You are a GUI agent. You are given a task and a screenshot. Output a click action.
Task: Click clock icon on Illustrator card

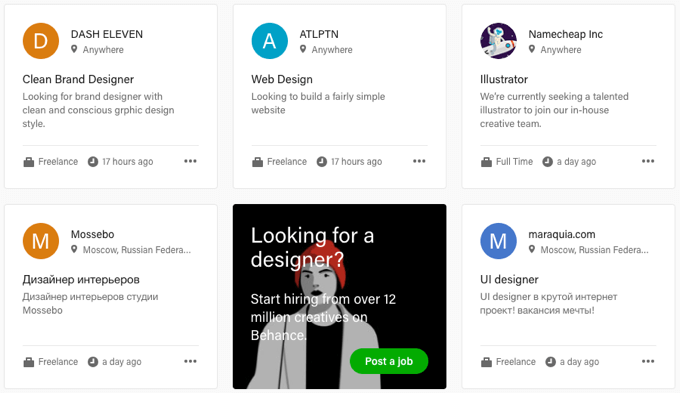pos(548,162)
